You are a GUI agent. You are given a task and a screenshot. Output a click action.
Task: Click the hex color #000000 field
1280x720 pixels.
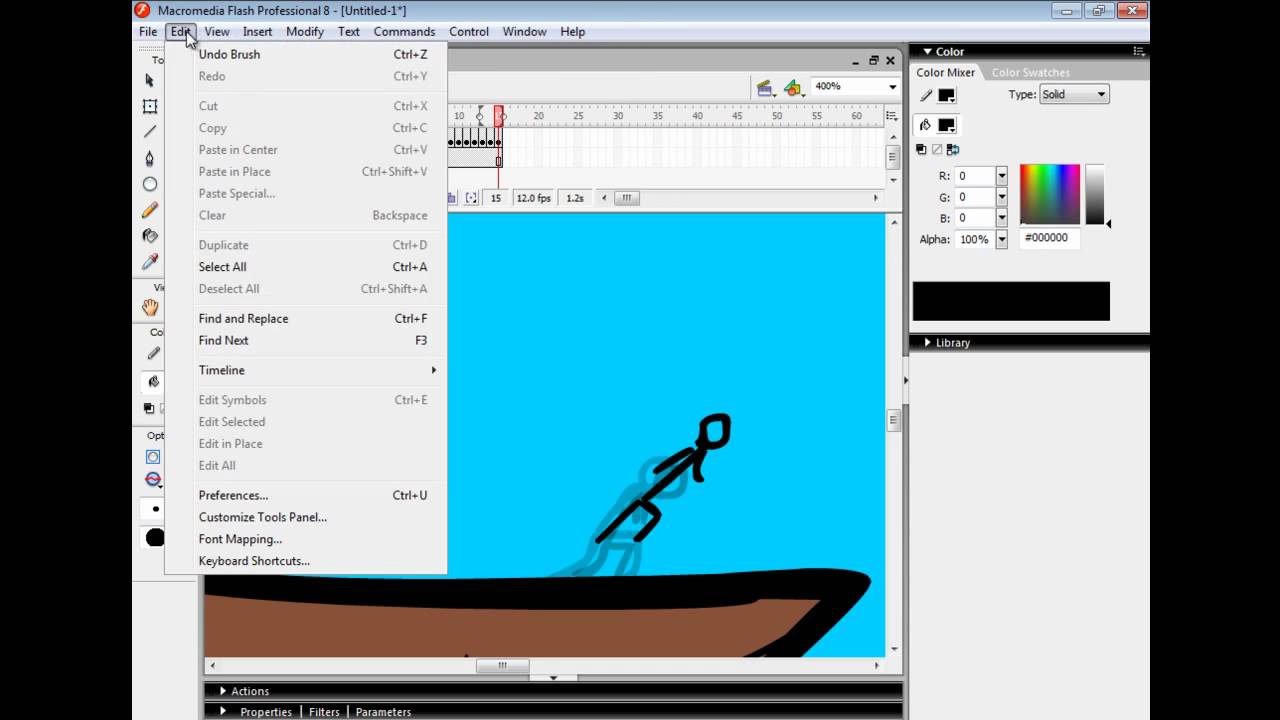pos(1050,238)
